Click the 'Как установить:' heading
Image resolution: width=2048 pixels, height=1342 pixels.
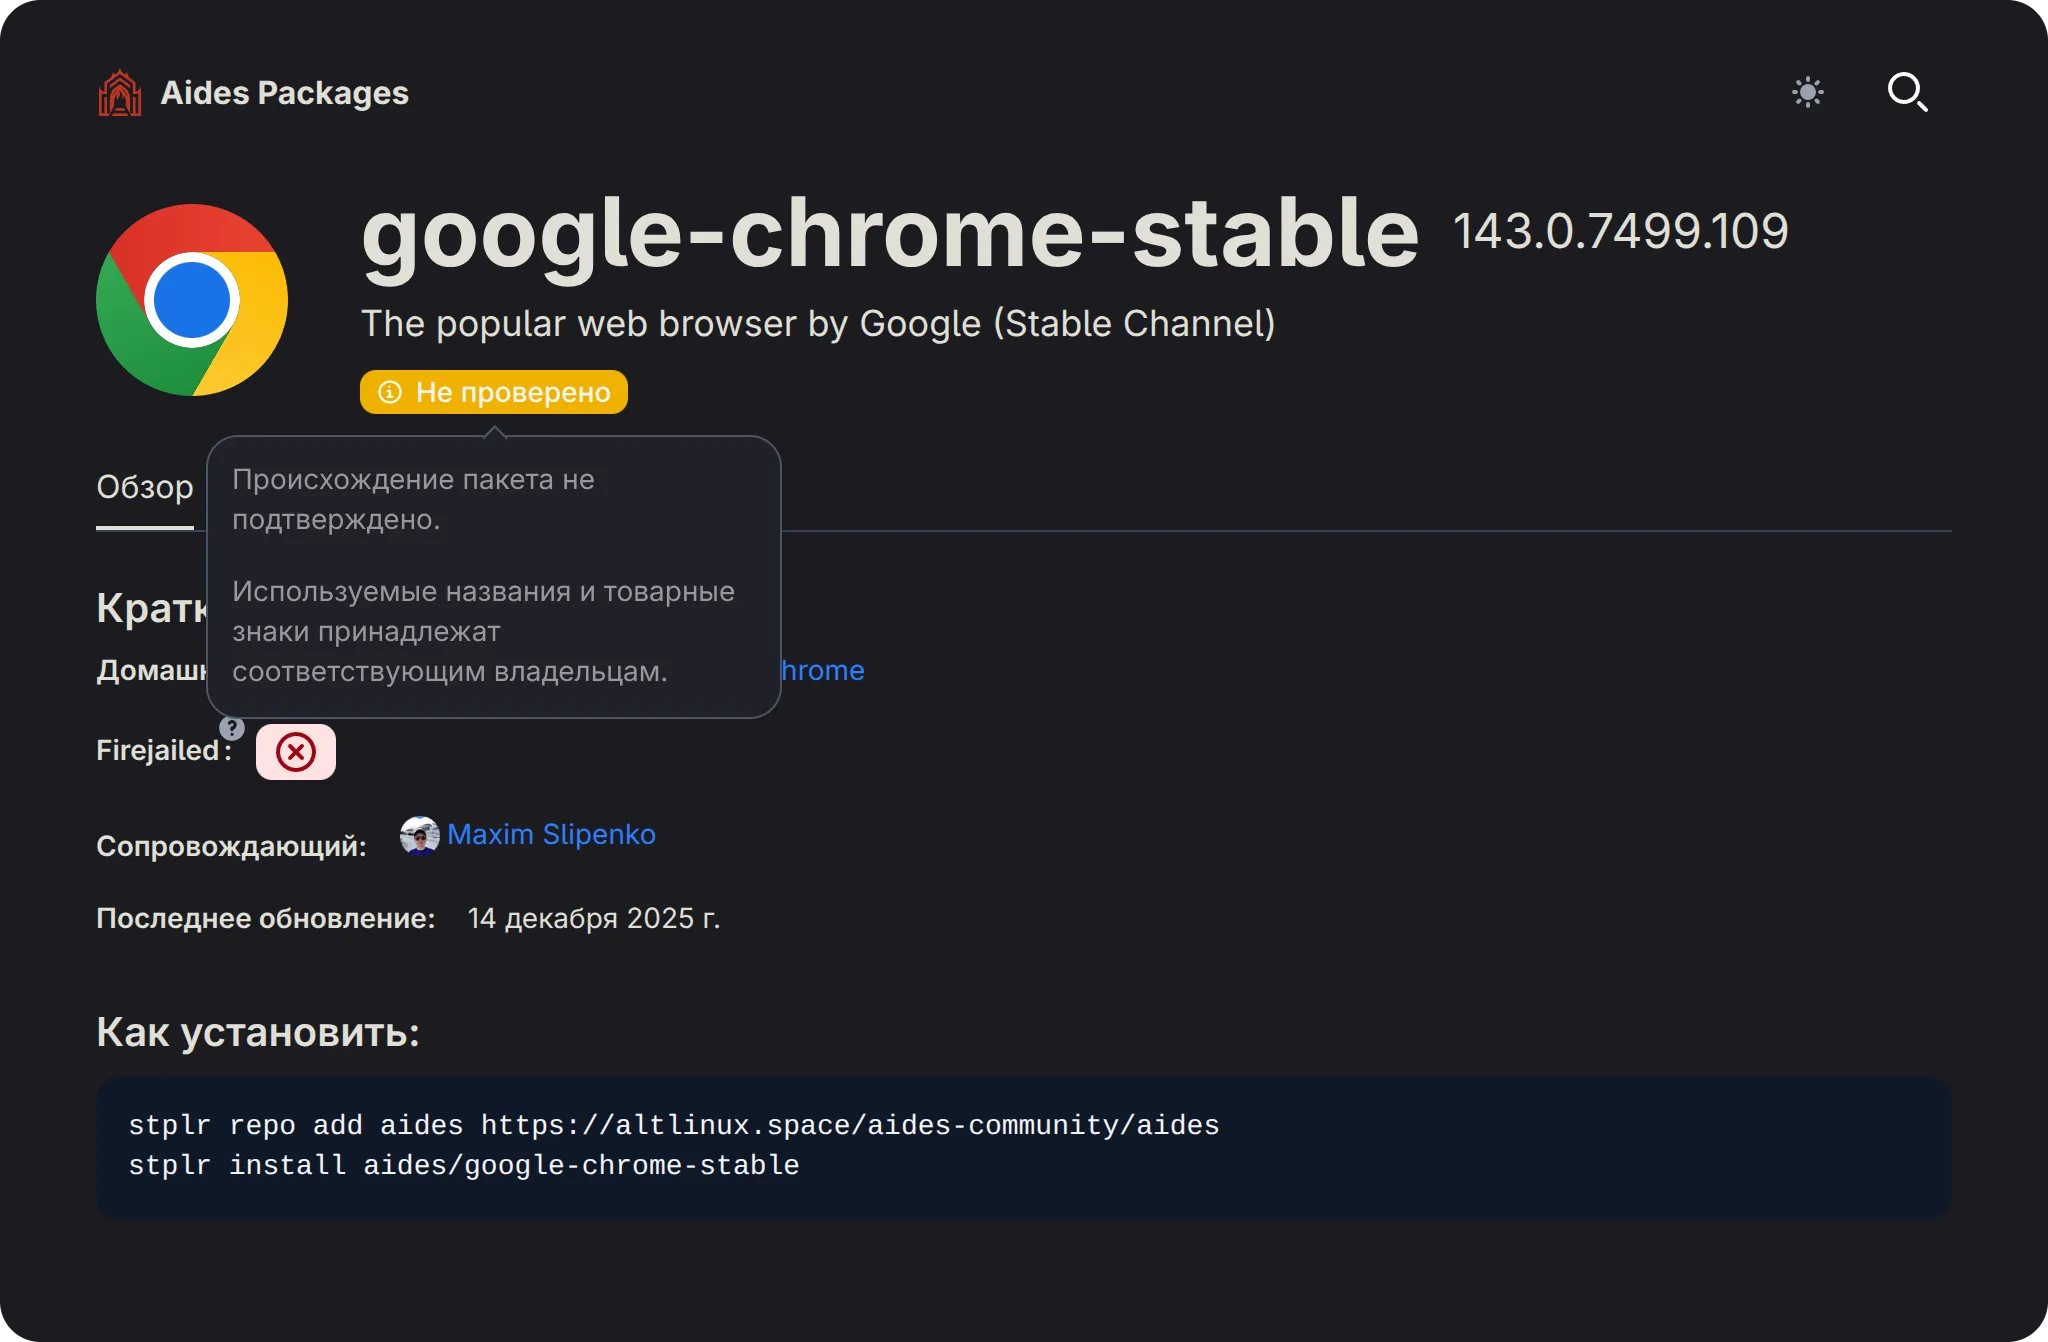[258, 1032]
